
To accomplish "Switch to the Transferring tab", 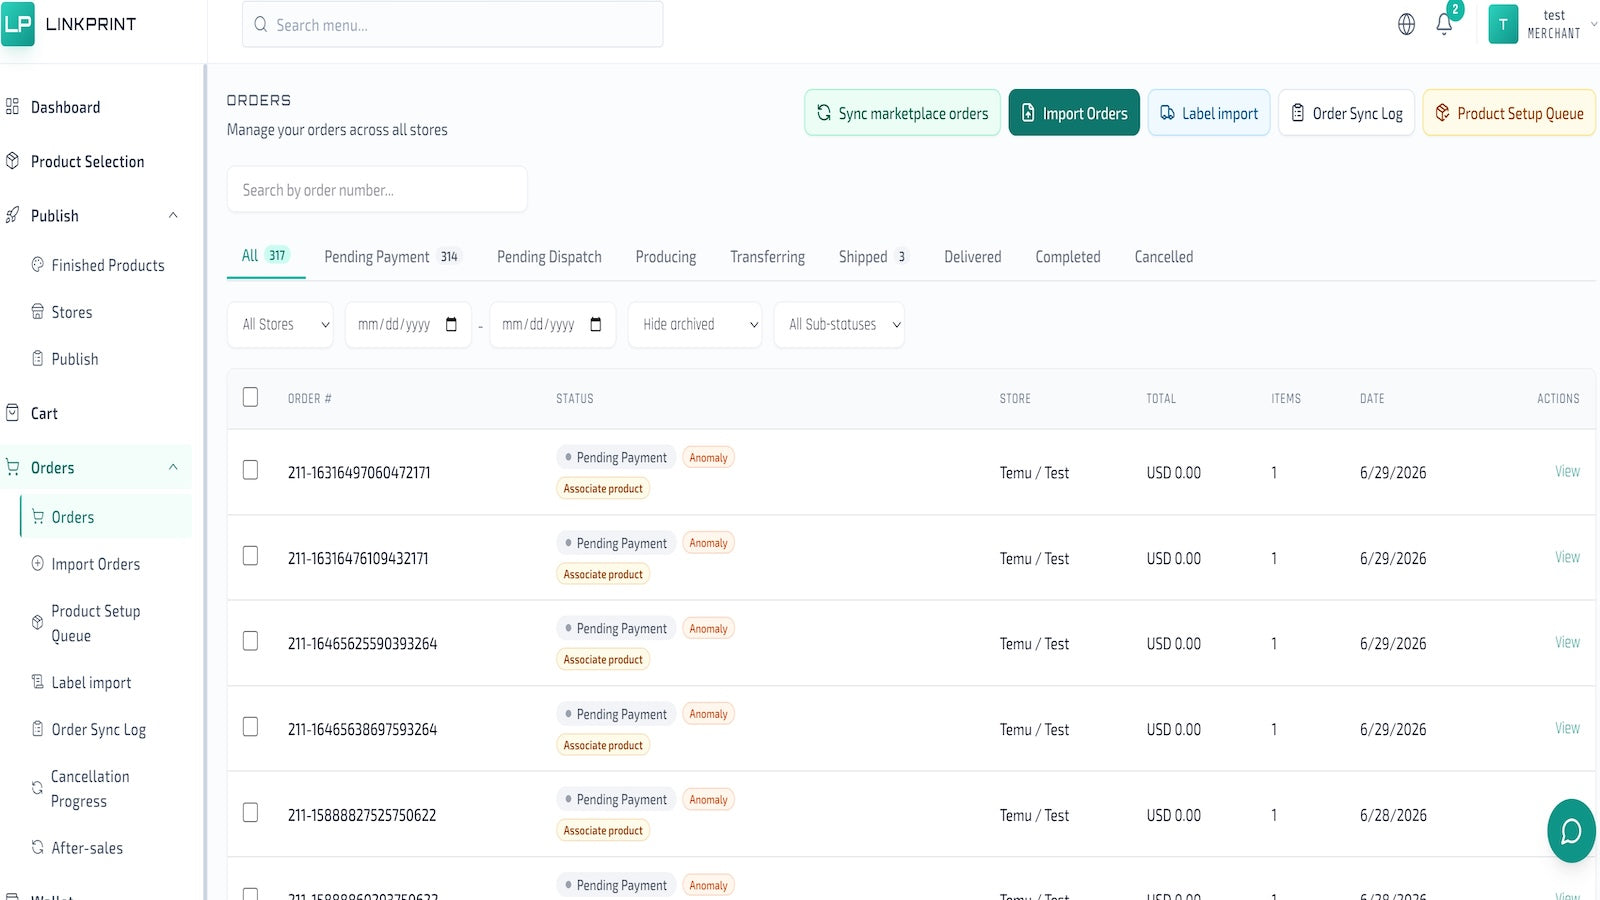I will point(767,257).
